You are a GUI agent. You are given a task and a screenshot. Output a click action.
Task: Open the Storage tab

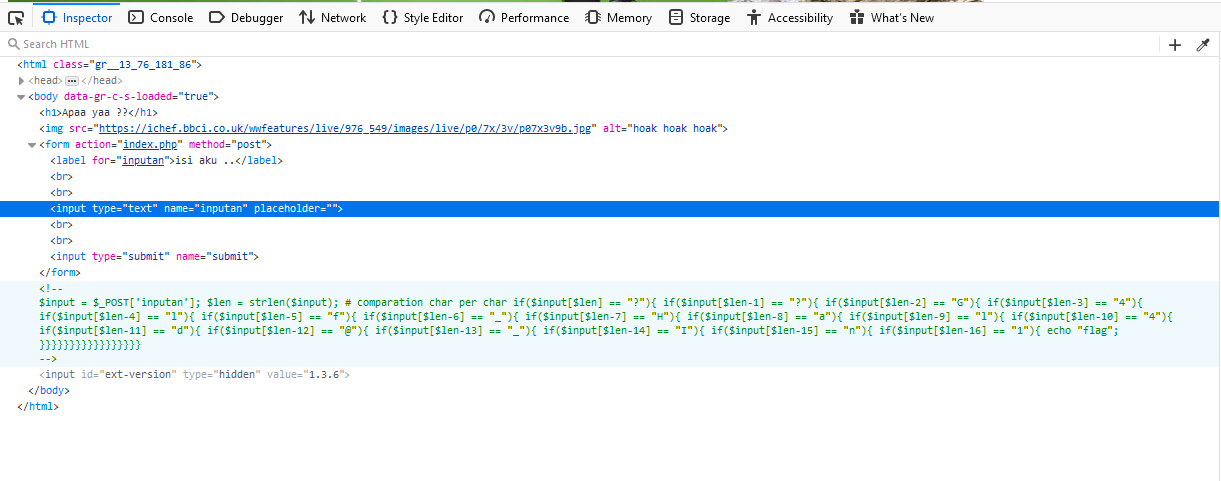[x=700, y=18]
